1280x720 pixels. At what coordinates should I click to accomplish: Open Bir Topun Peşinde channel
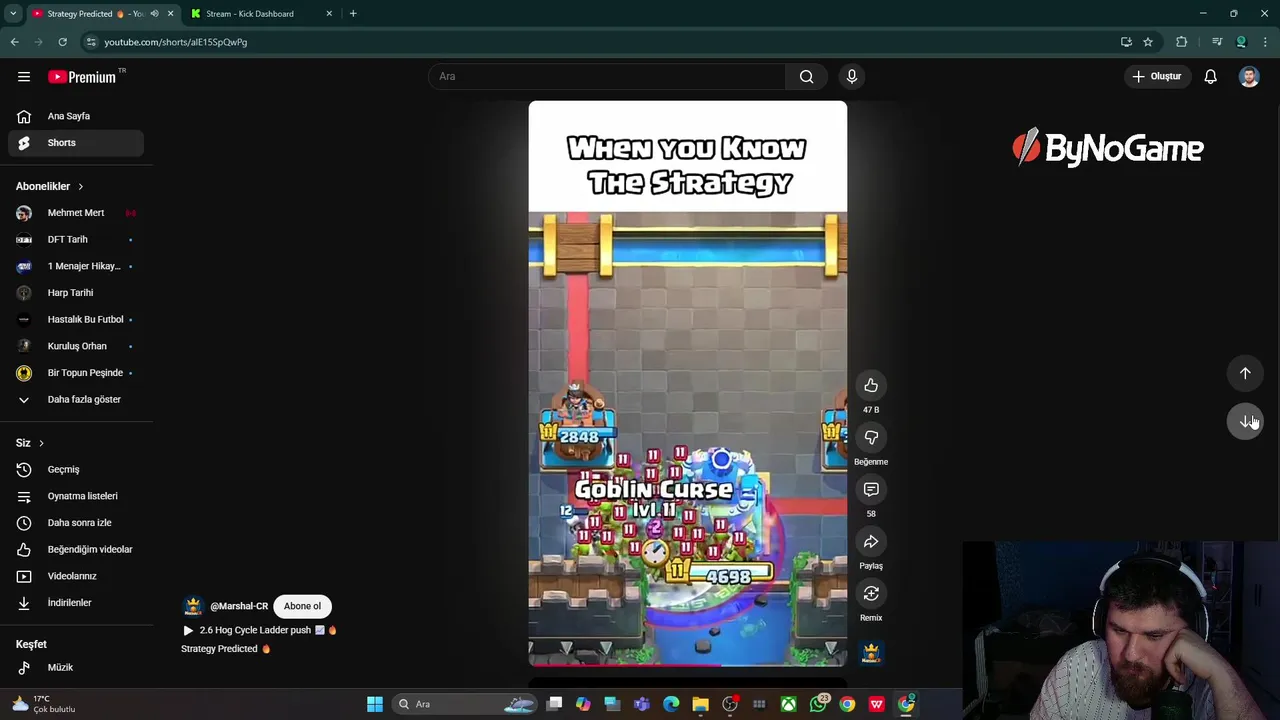[76, 373]
